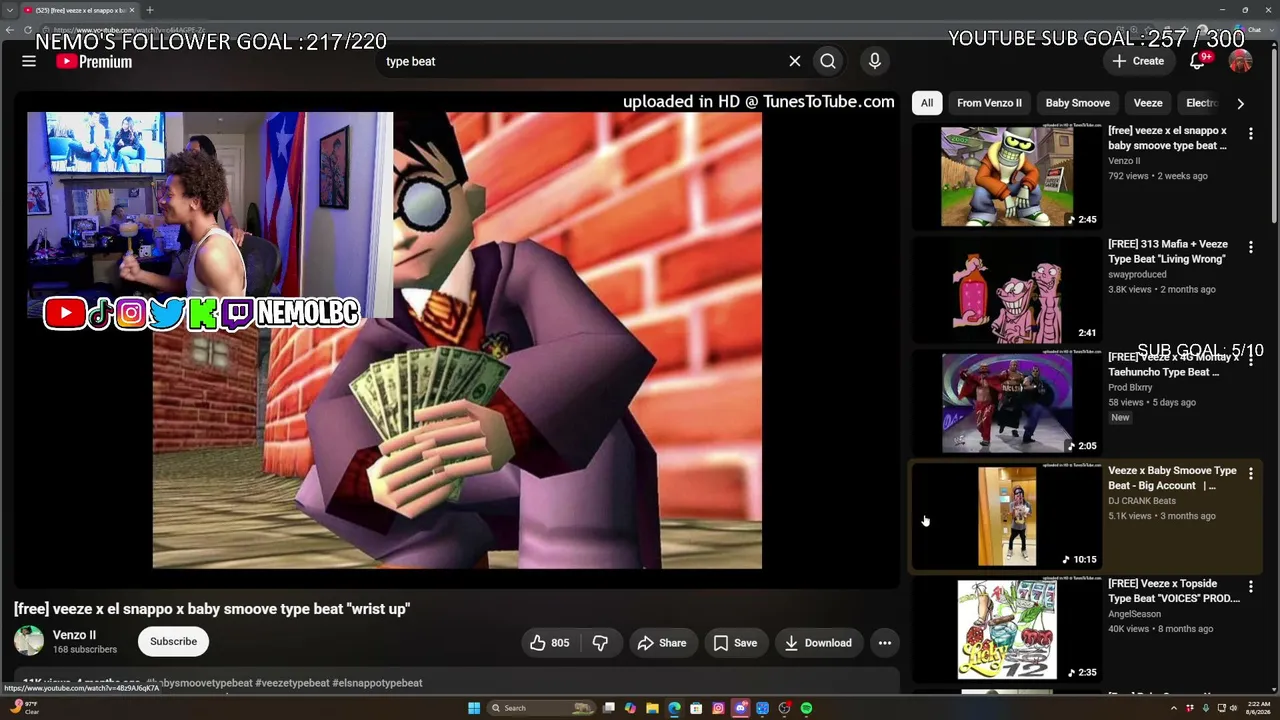Open the #elsnappotypebeat hashtag link
This screenshot has width=1280, height=720.
(377, 683)
